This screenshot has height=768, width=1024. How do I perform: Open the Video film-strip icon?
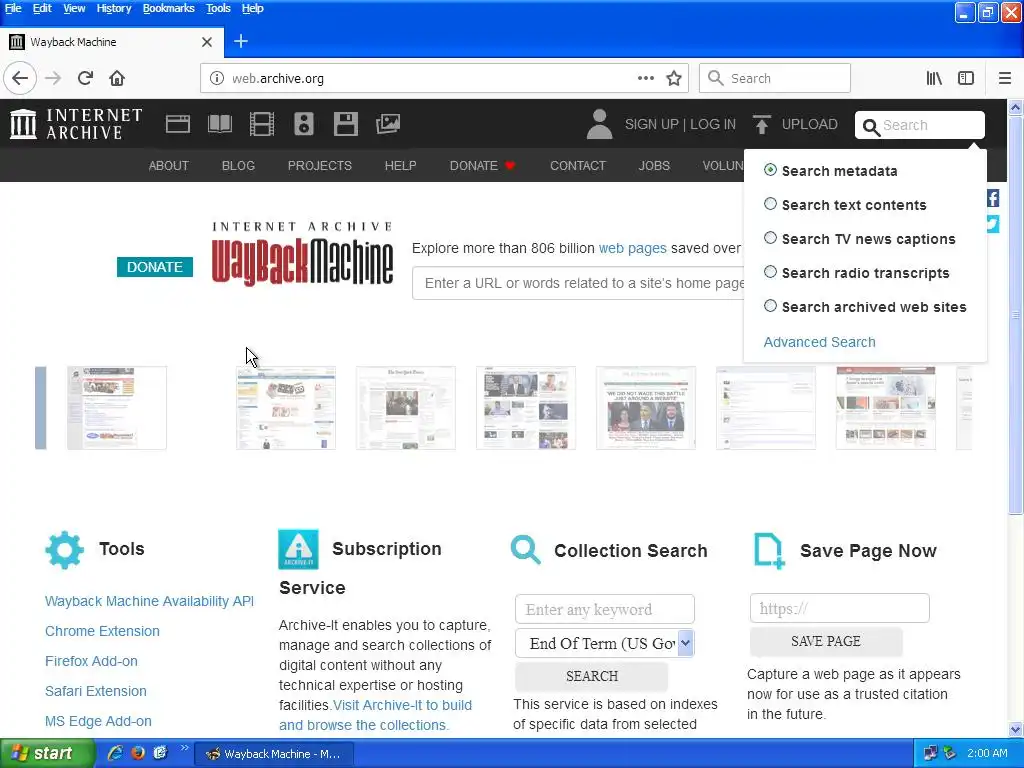pos(262,124)
